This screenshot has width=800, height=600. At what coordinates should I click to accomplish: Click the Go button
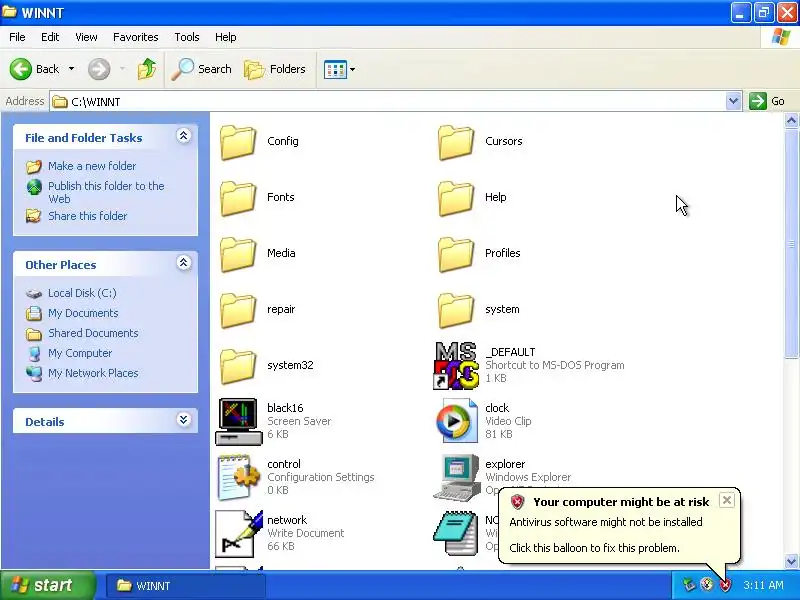coord(767,101)
